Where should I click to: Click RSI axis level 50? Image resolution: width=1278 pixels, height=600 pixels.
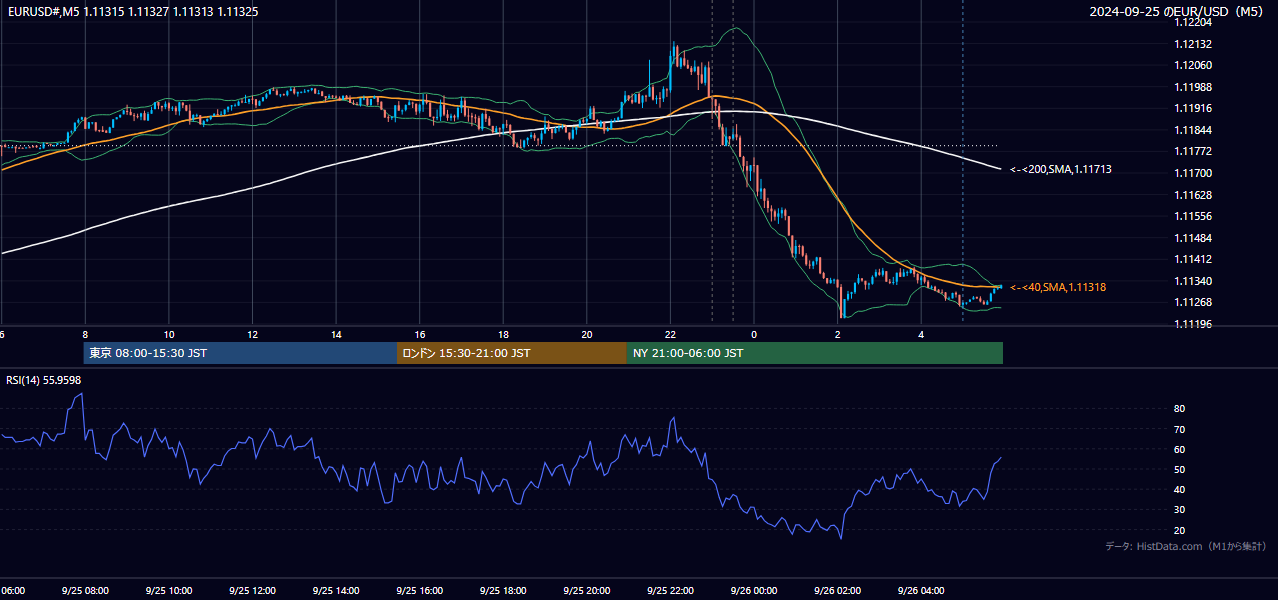click(x=1180, y=469)
